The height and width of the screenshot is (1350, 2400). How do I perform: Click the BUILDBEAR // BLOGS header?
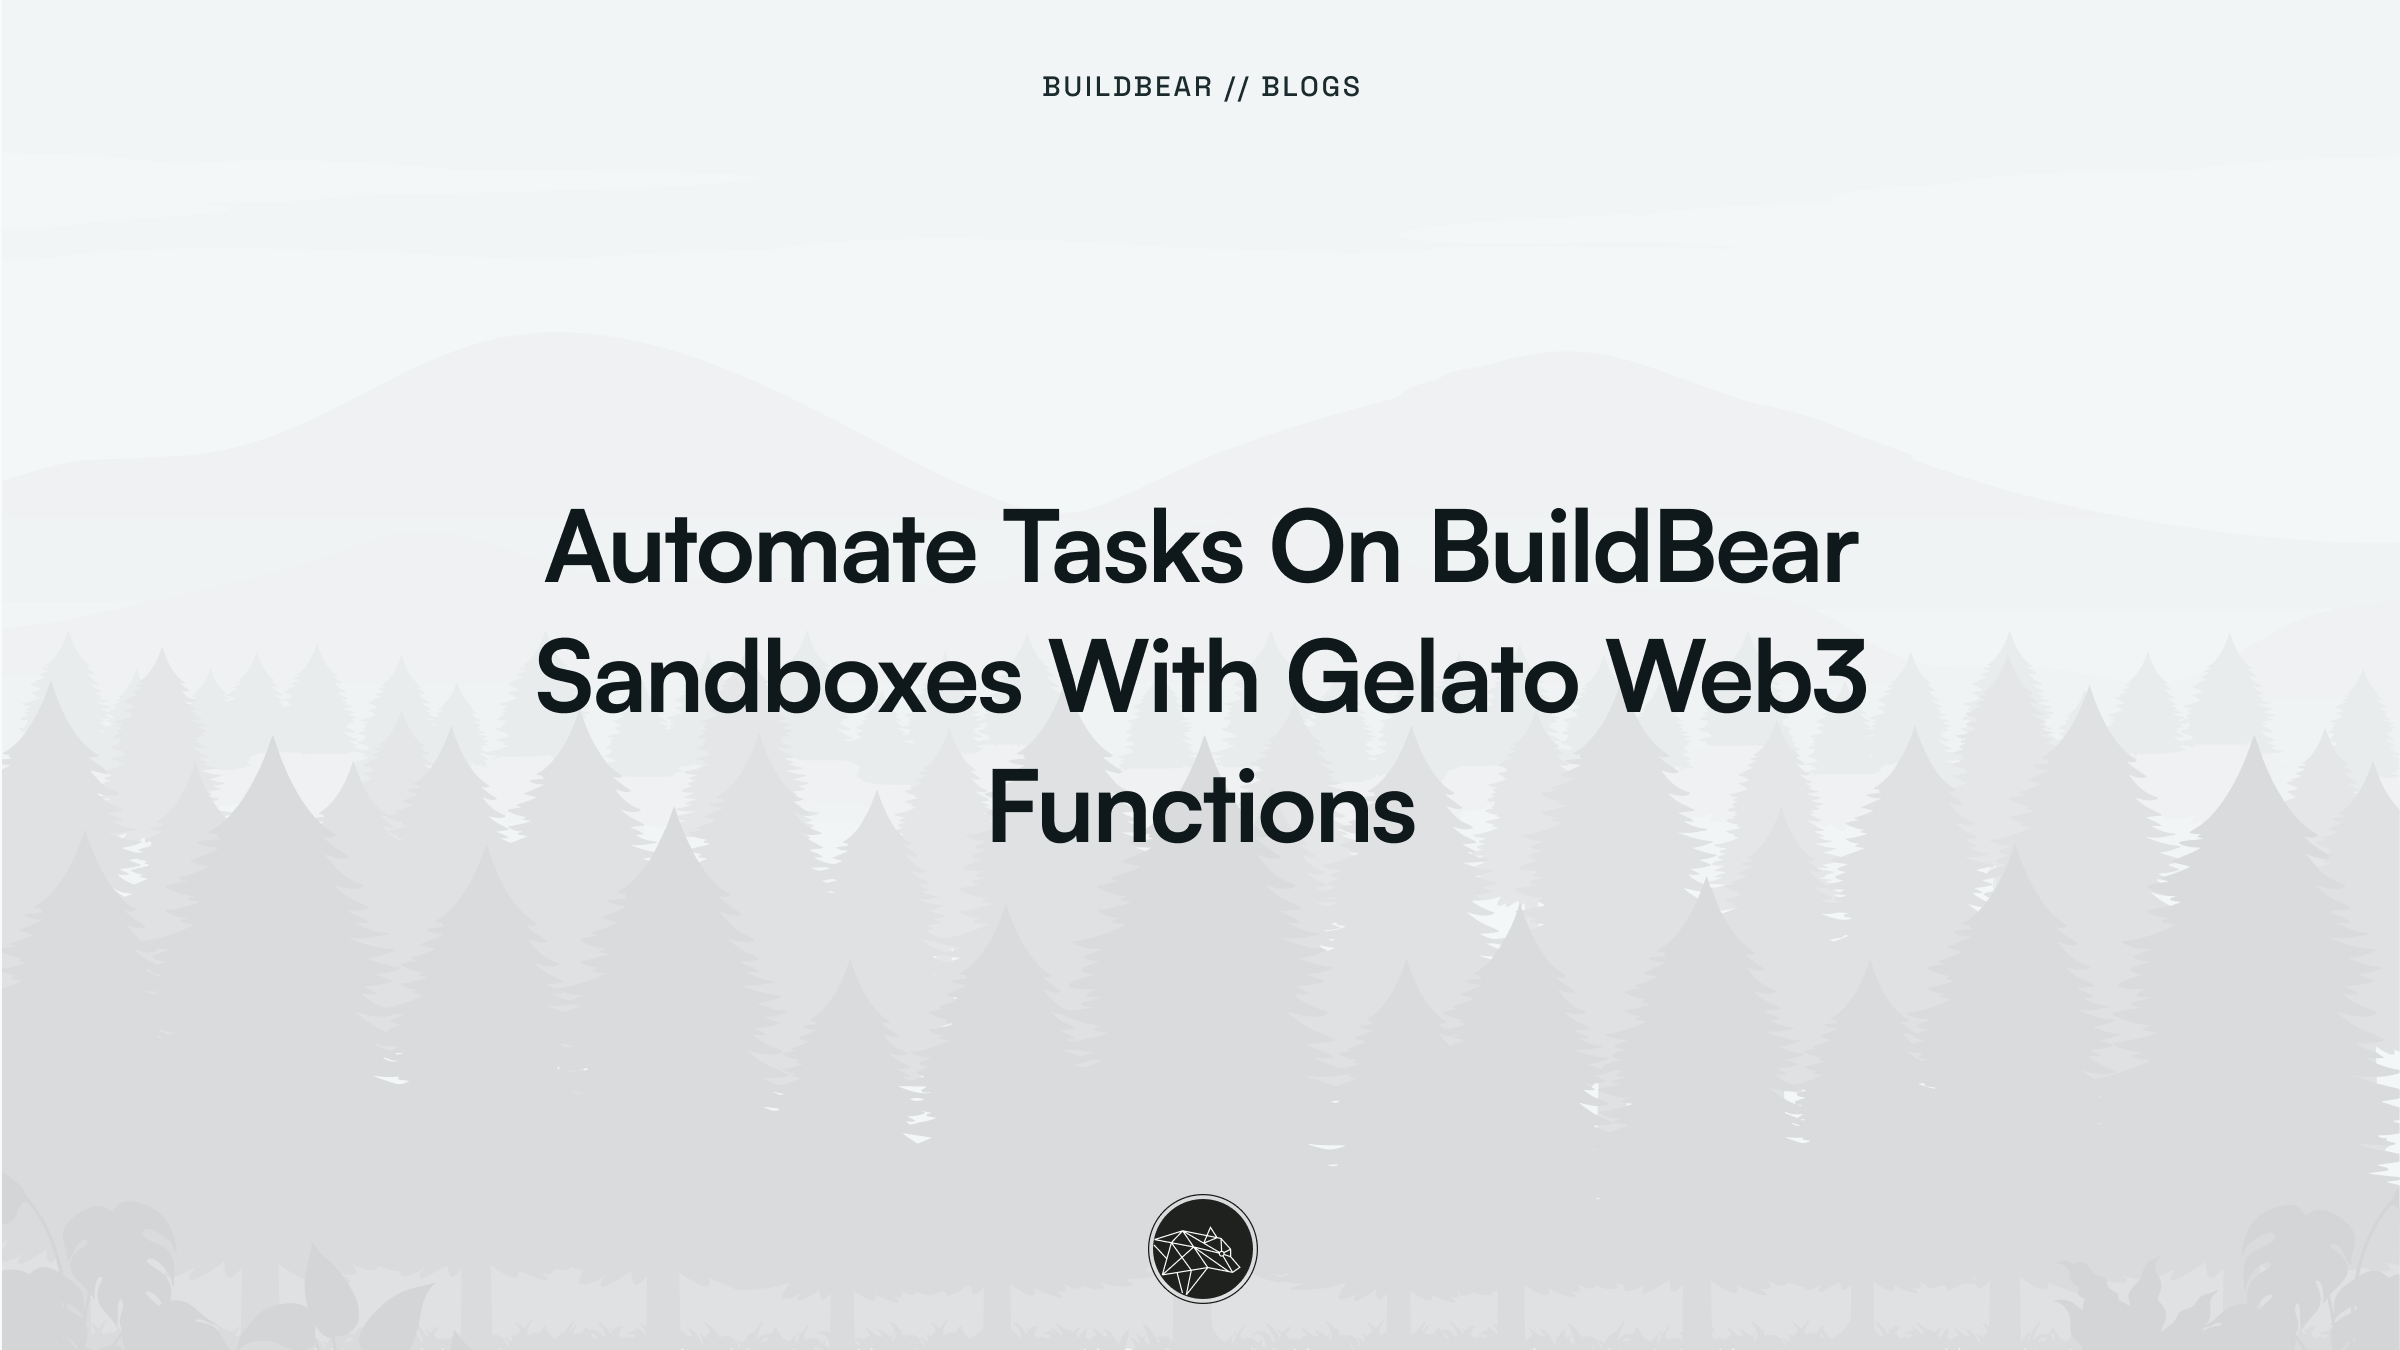pos(1200,86)
